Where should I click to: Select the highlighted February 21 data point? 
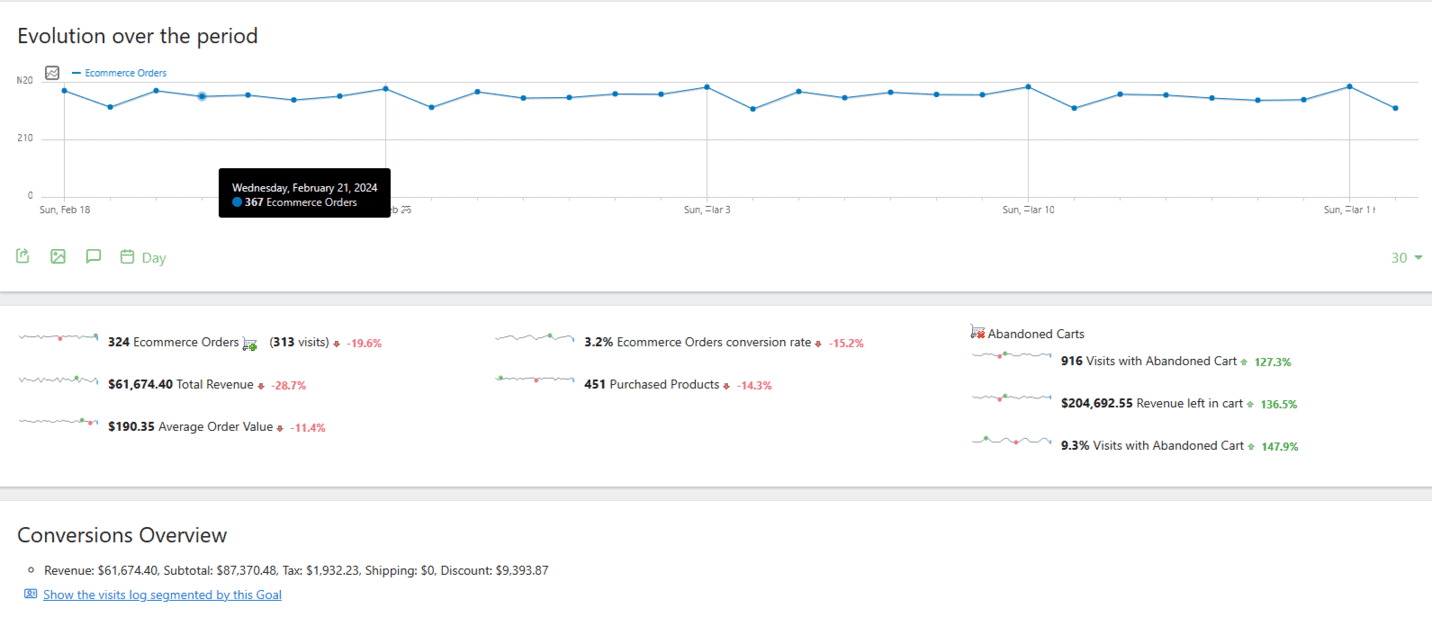point(202,96)
